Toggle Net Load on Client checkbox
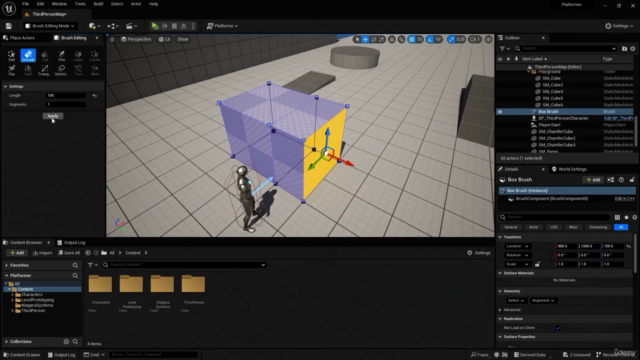640x360 pixels. click(558, 328)
